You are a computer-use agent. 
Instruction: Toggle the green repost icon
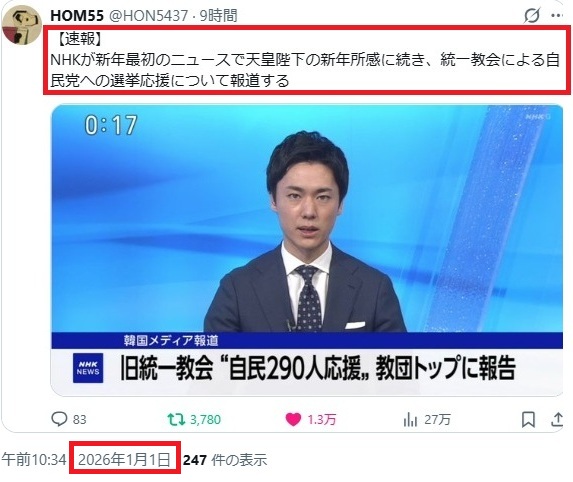click(177, 420)
